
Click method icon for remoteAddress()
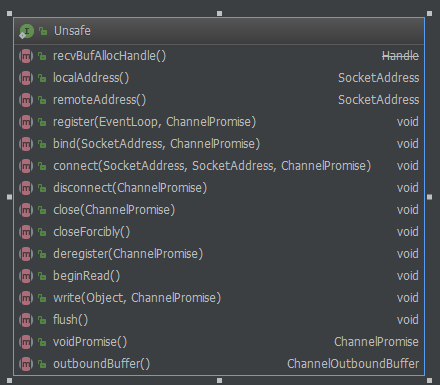coord(26,100)
